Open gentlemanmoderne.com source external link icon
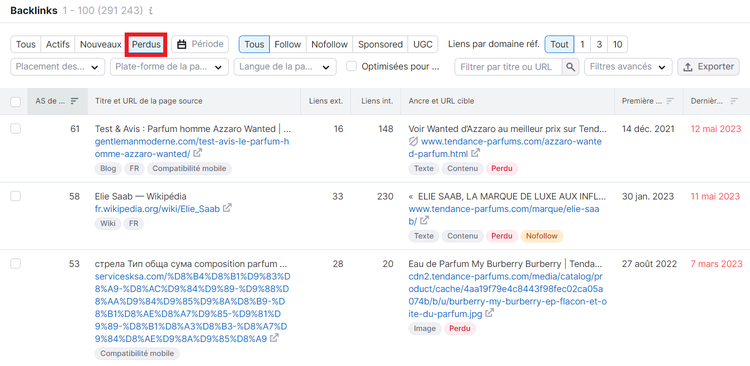This screenshot has width=750, height=366. 198,153
